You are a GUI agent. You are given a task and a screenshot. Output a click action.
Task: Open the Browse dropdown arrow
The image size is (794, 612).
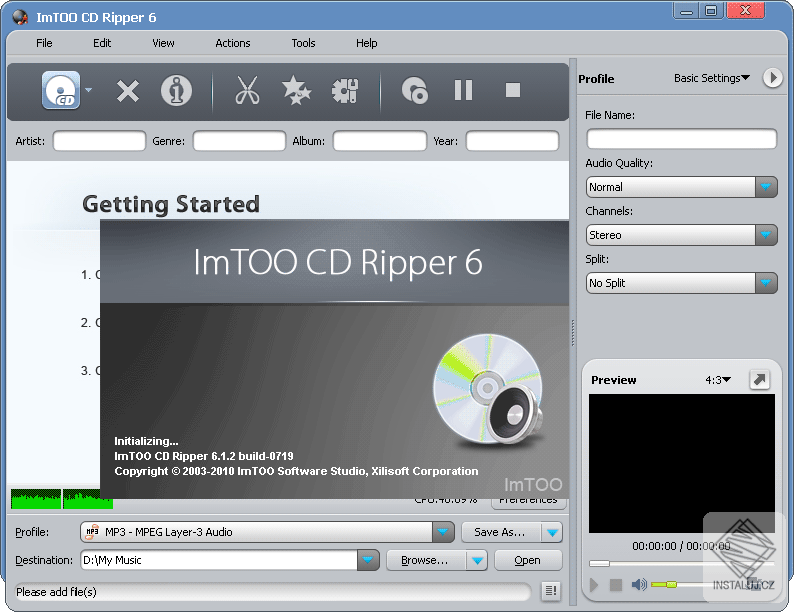pyautogui.click(x=477, y=560)
